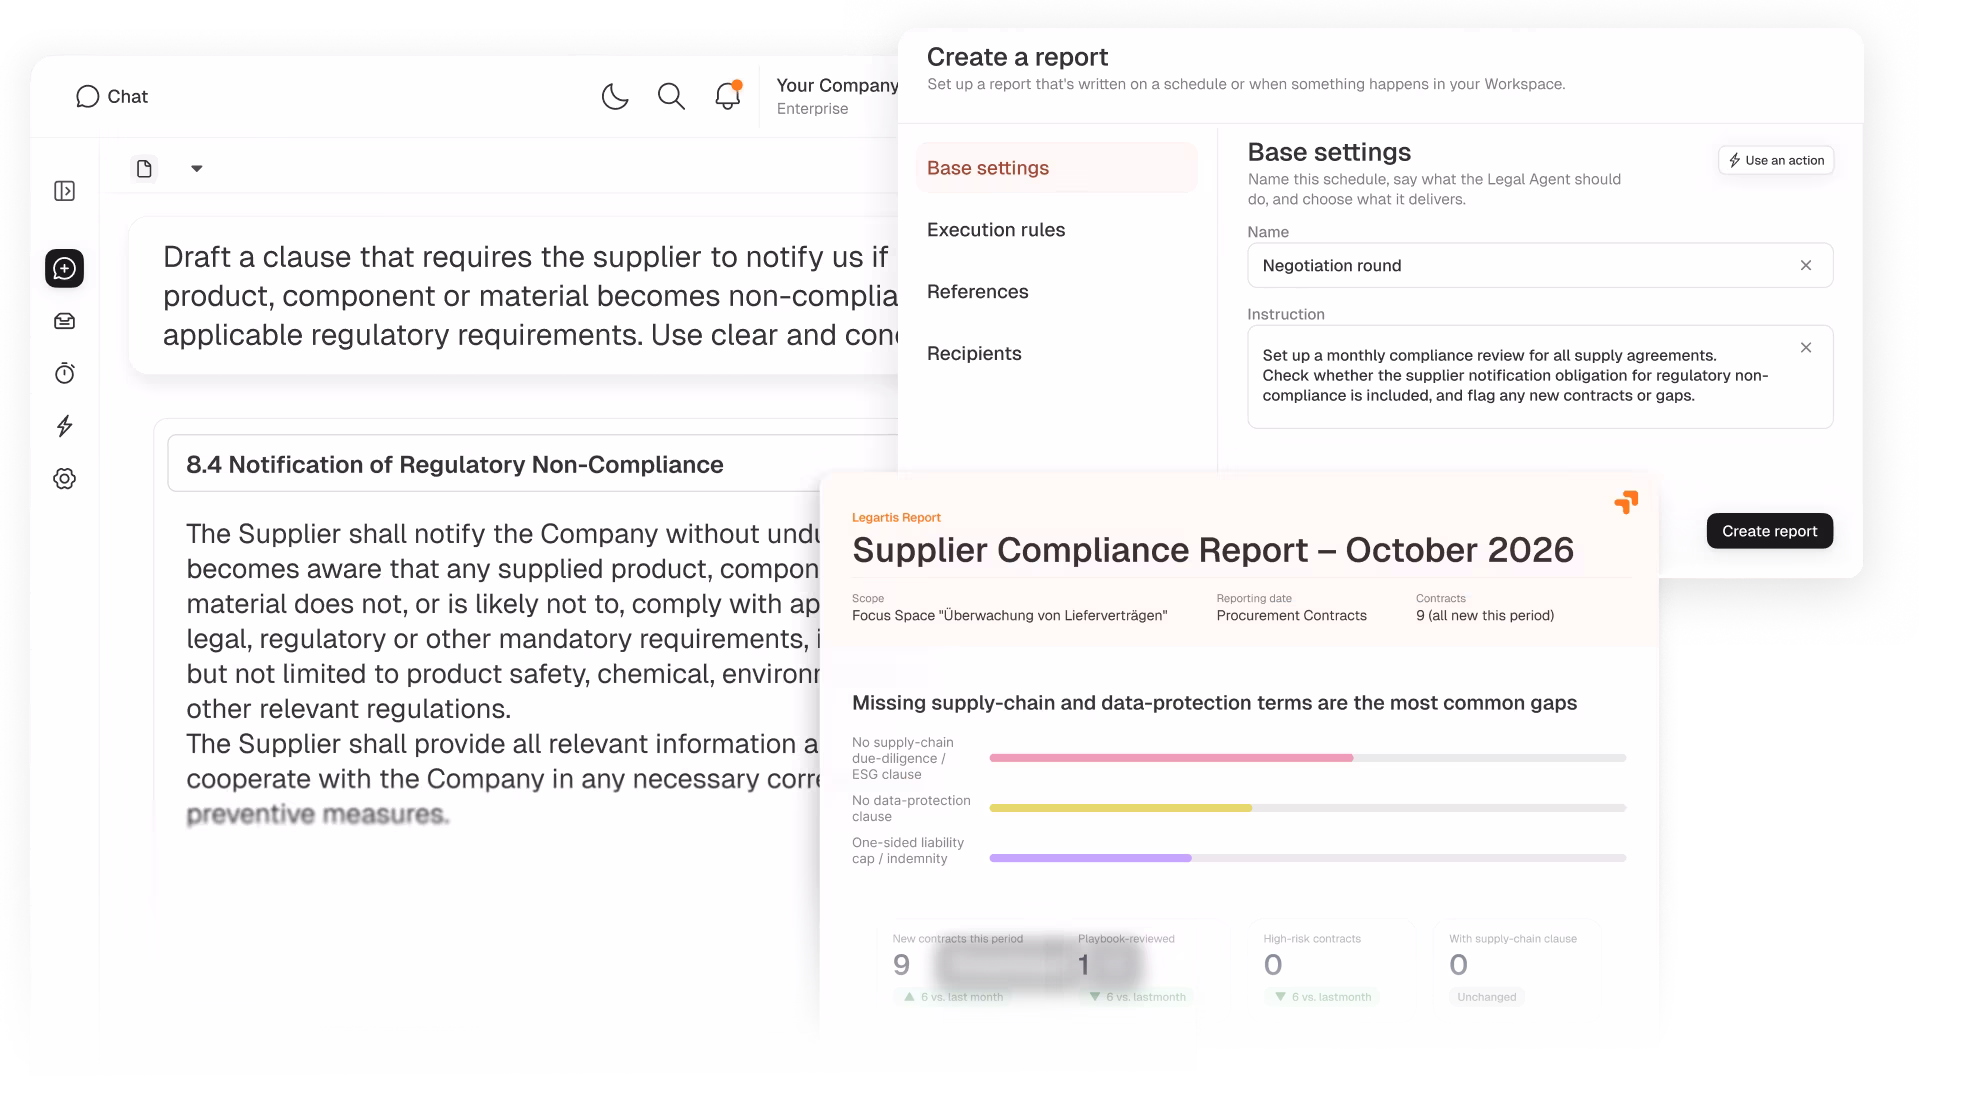Open search with the magnifier icon
This screenshot has width=1976, height=1112.
[671, 96]
